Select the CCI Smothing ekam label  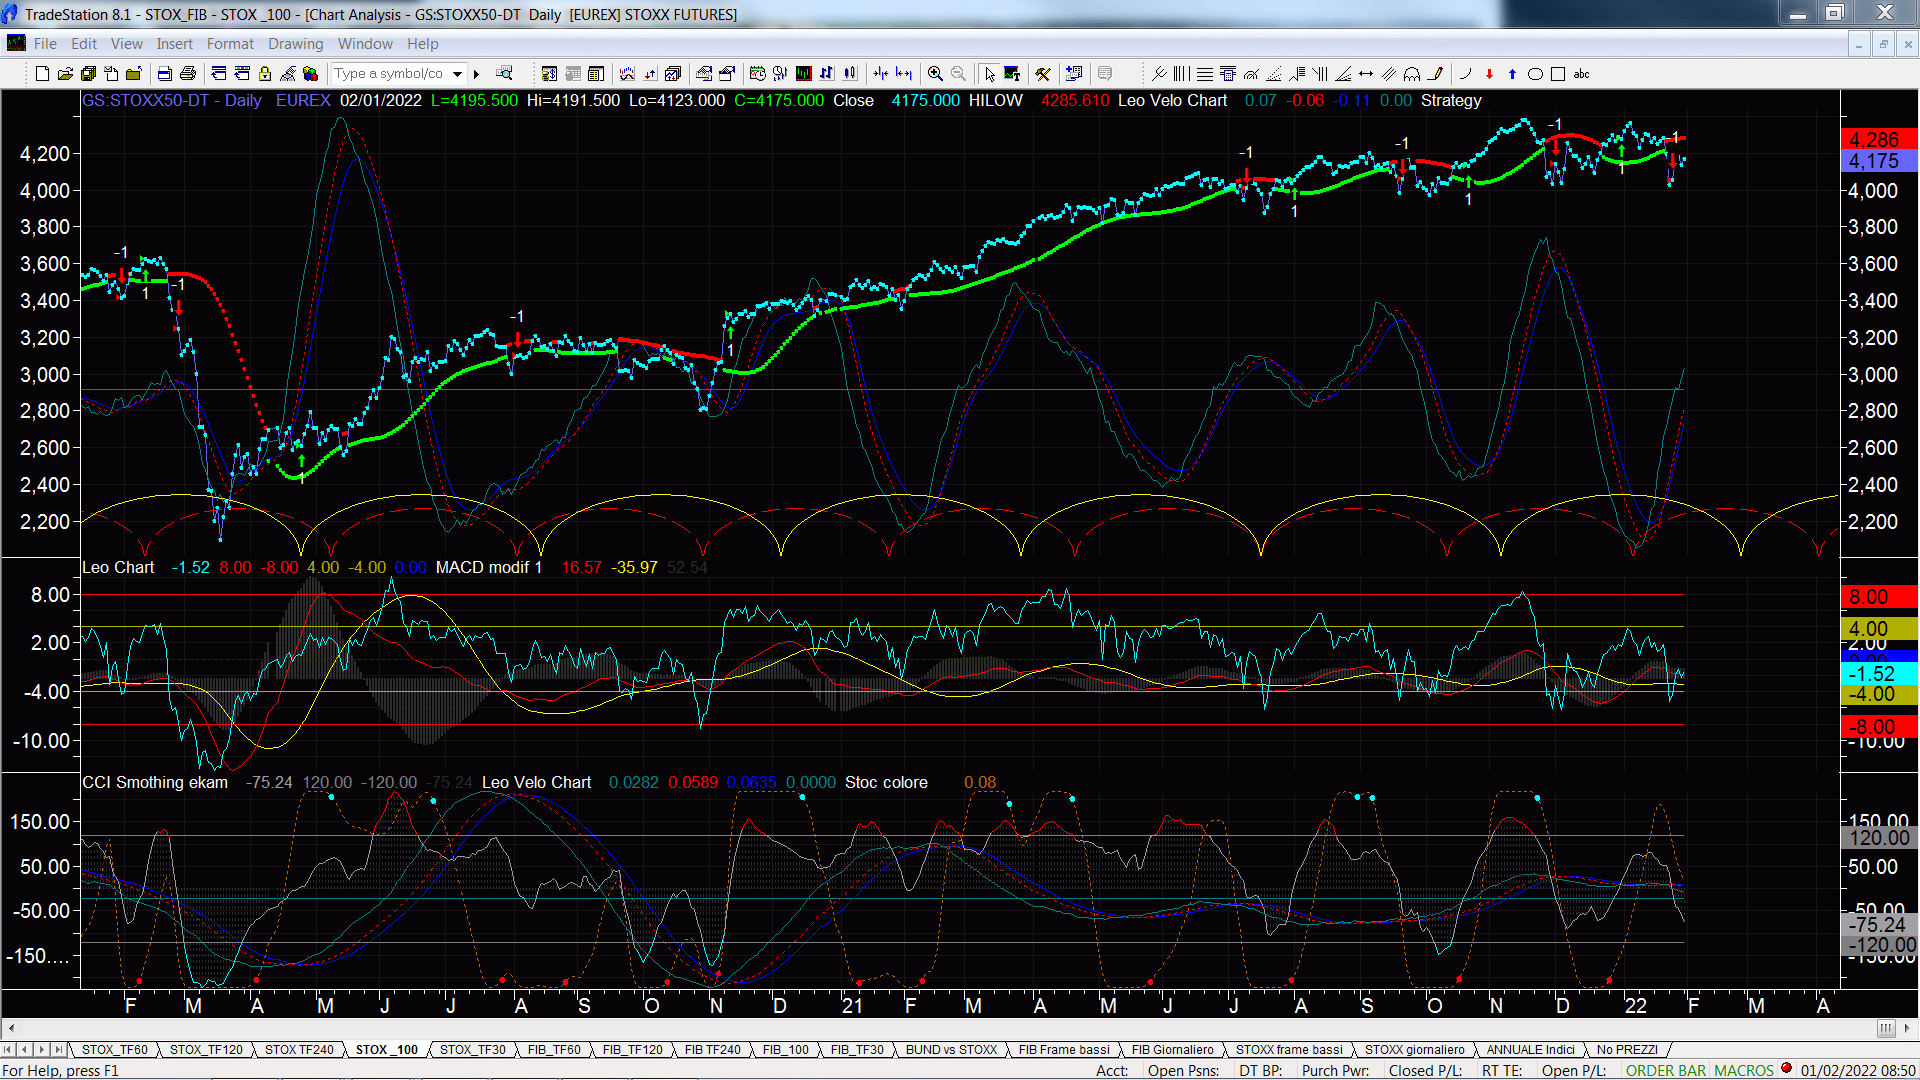(x=155, y=783)
